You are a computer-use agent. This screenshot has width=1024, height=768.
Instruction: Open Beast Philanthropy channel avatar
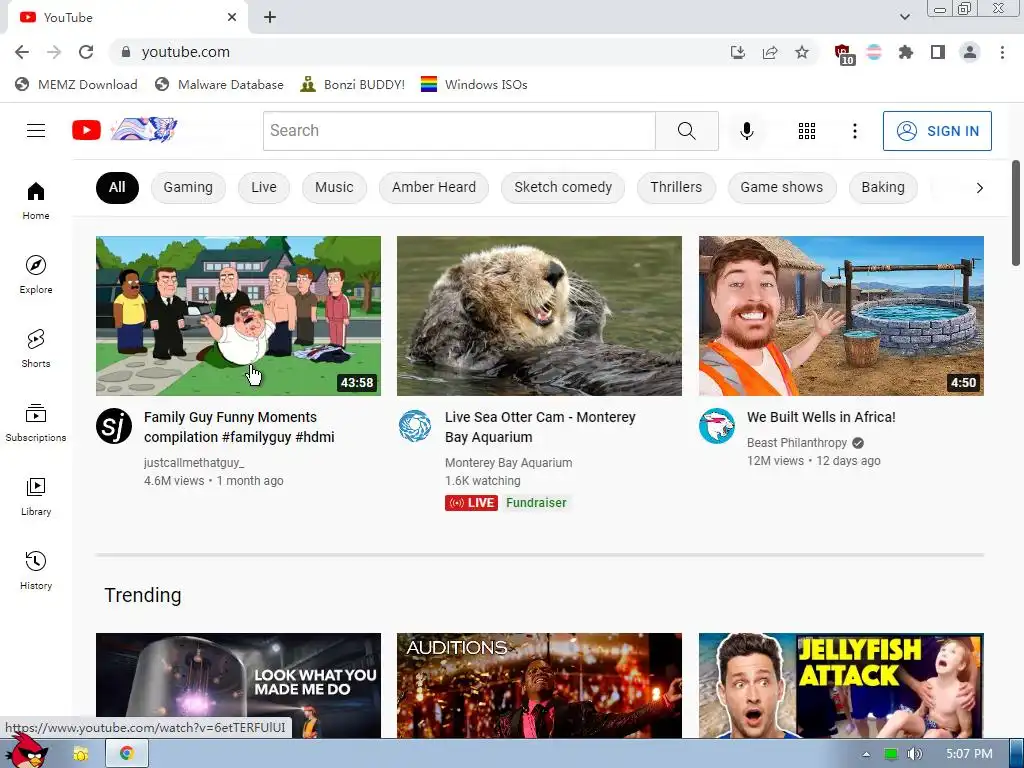(716, 426)
